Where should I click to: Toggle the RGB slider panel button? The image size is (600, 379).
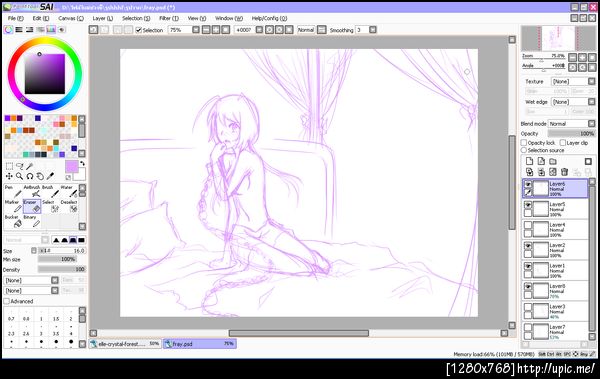point(19,29)
